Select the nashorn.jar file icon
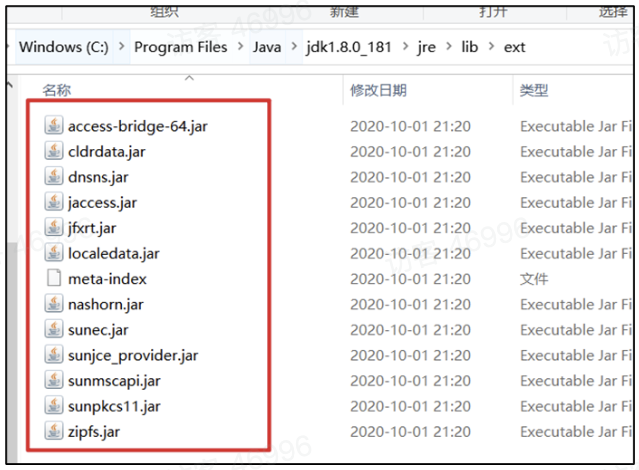This screenshot has width=639, height=470. pos(54,304)
